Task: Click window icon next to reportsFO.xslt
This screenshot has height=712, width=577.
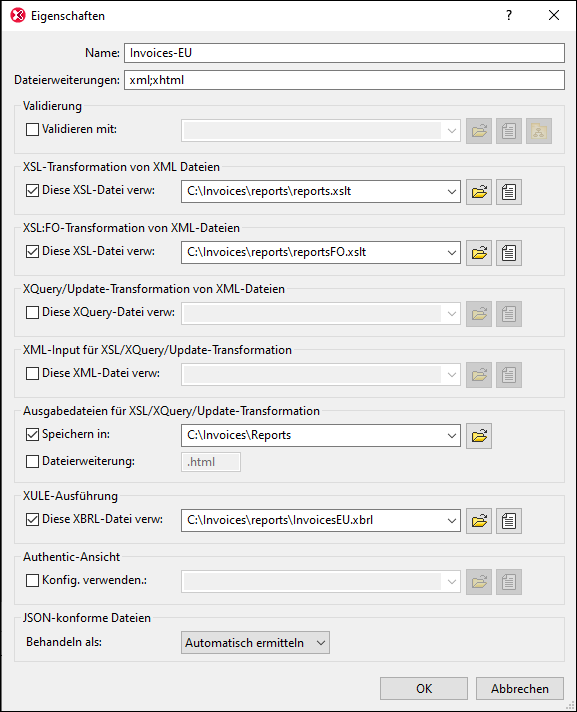Action: pos(508,253)
